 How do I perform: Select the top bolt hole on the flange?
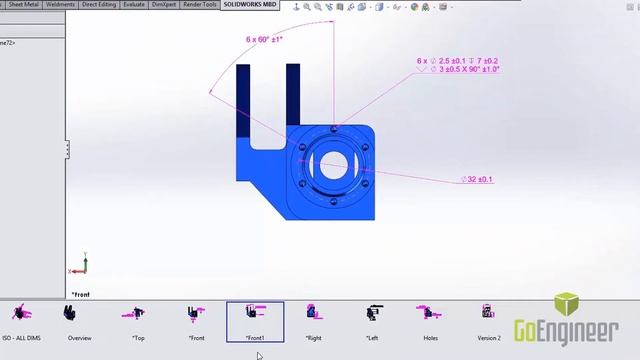coord(334,129)
